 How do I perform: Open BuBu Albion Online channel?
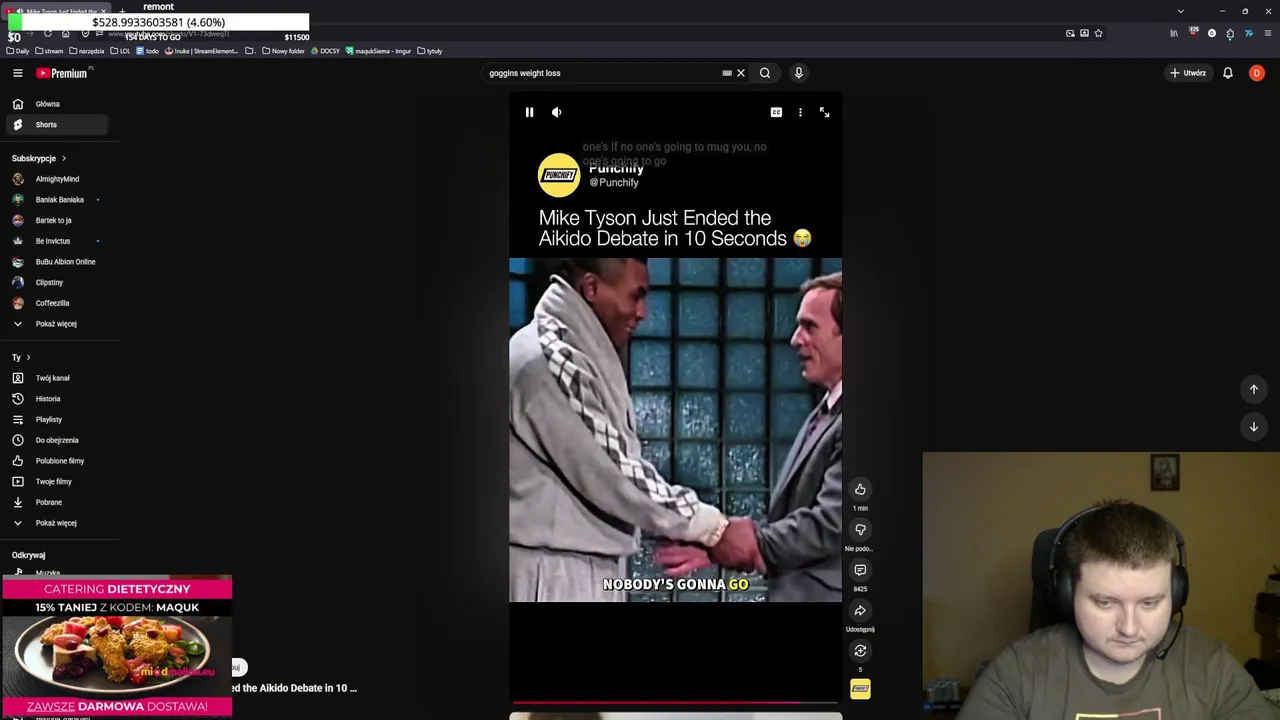coord(56,262)
